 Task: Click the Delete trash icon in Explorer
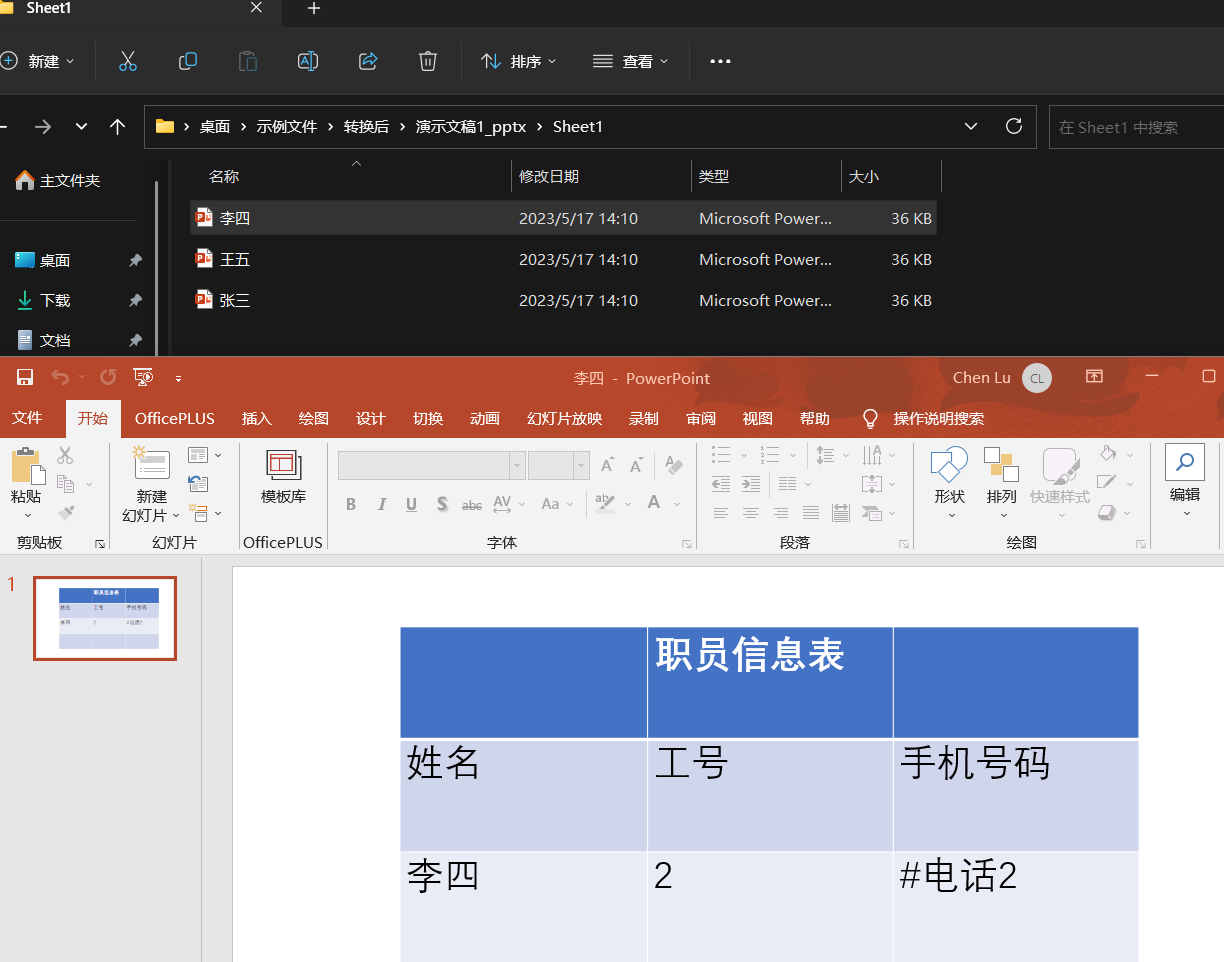click(428, 62)
